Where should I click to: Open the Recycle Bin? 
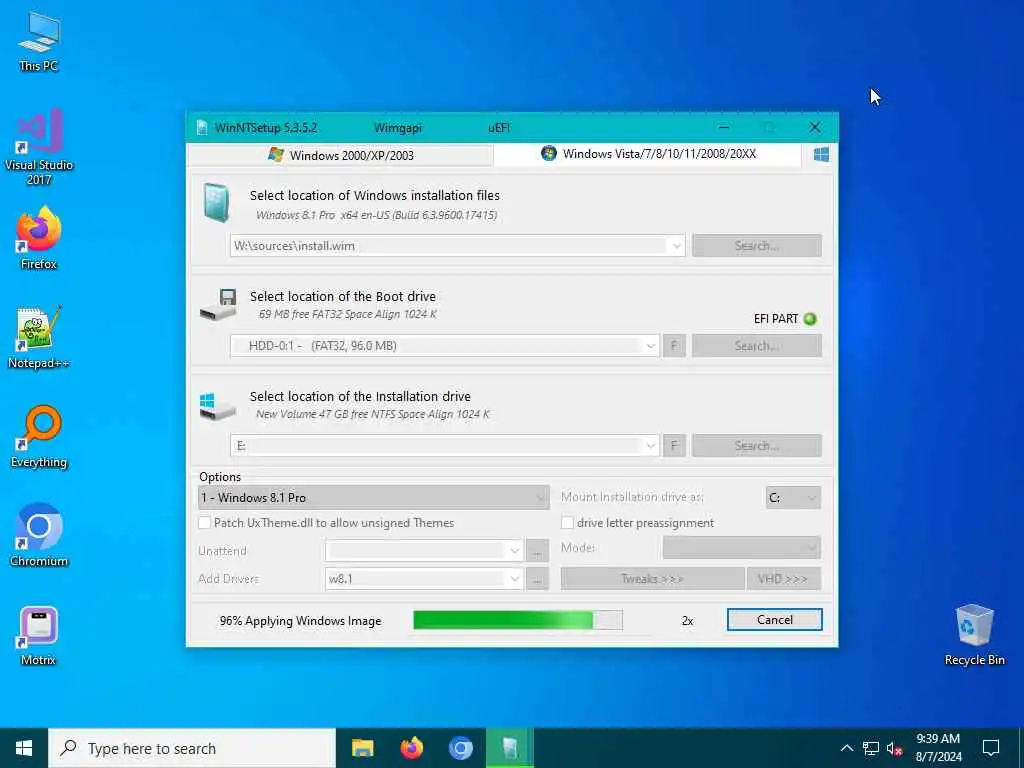pyautogui.click(x=974, y=635)
